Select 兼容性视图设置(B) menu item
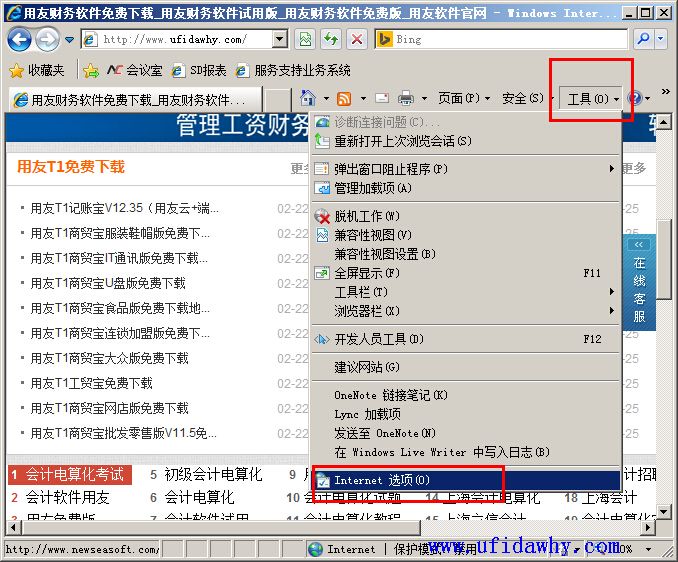The height and width of the screenshot is (562, 678). [x=465, y=254]
